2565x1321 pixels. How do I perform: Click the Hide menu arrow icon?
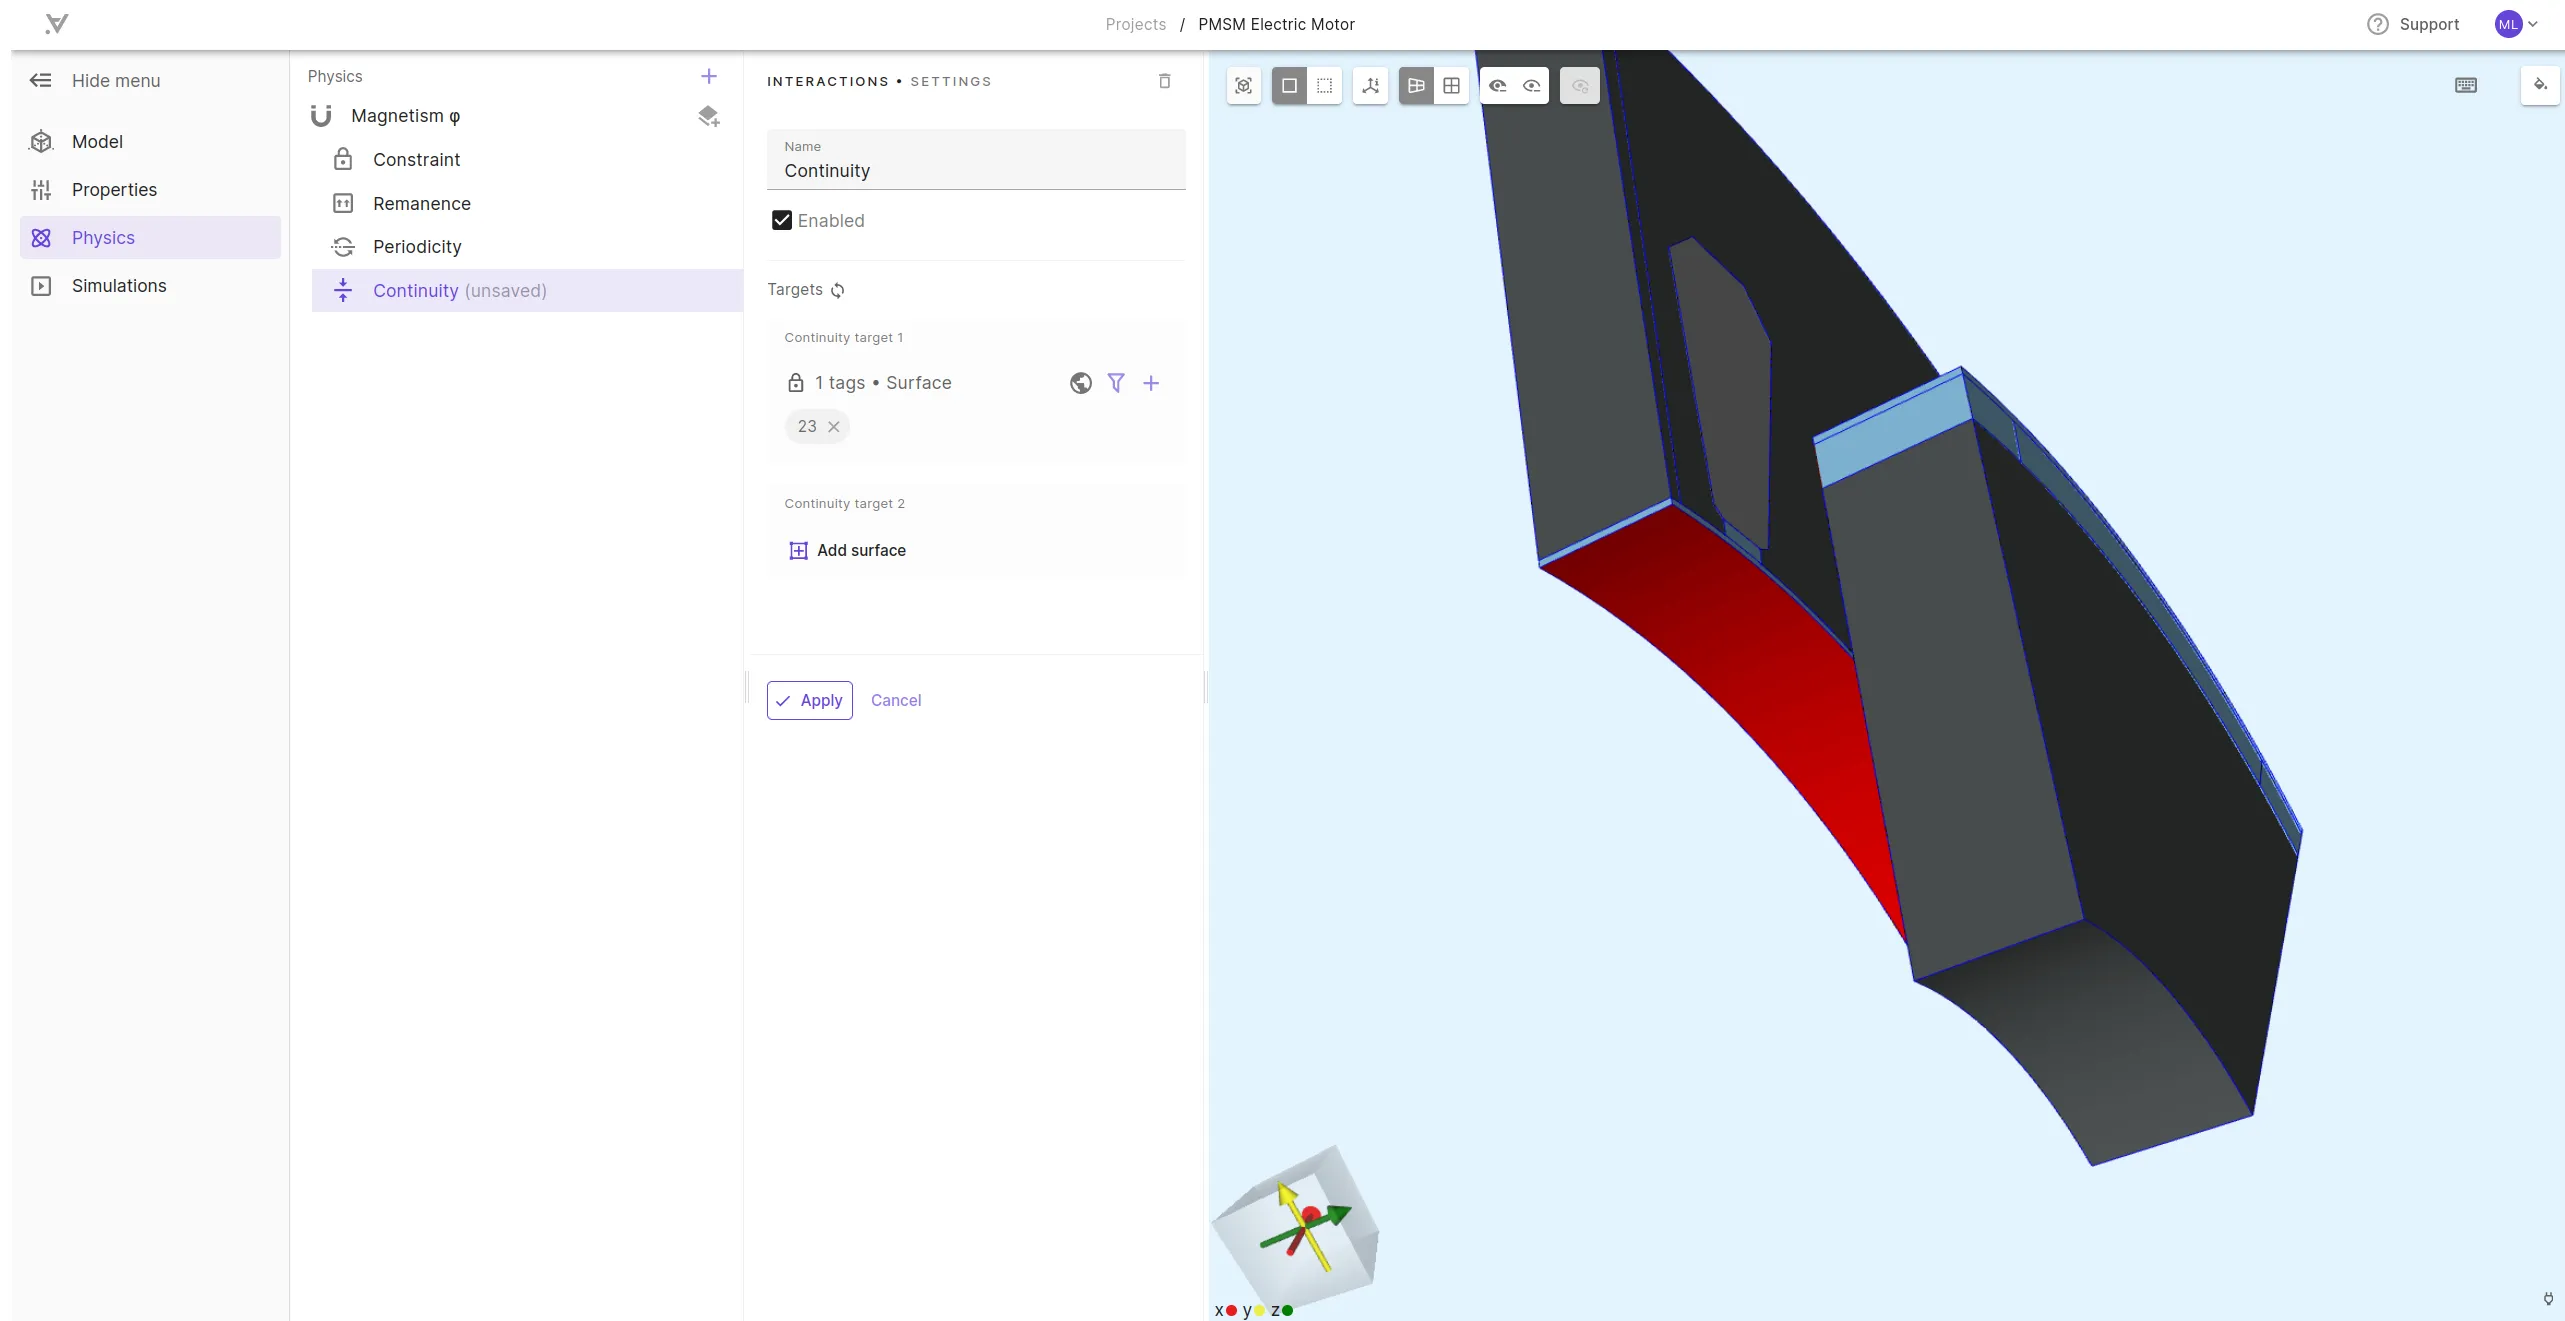point(41,81)
